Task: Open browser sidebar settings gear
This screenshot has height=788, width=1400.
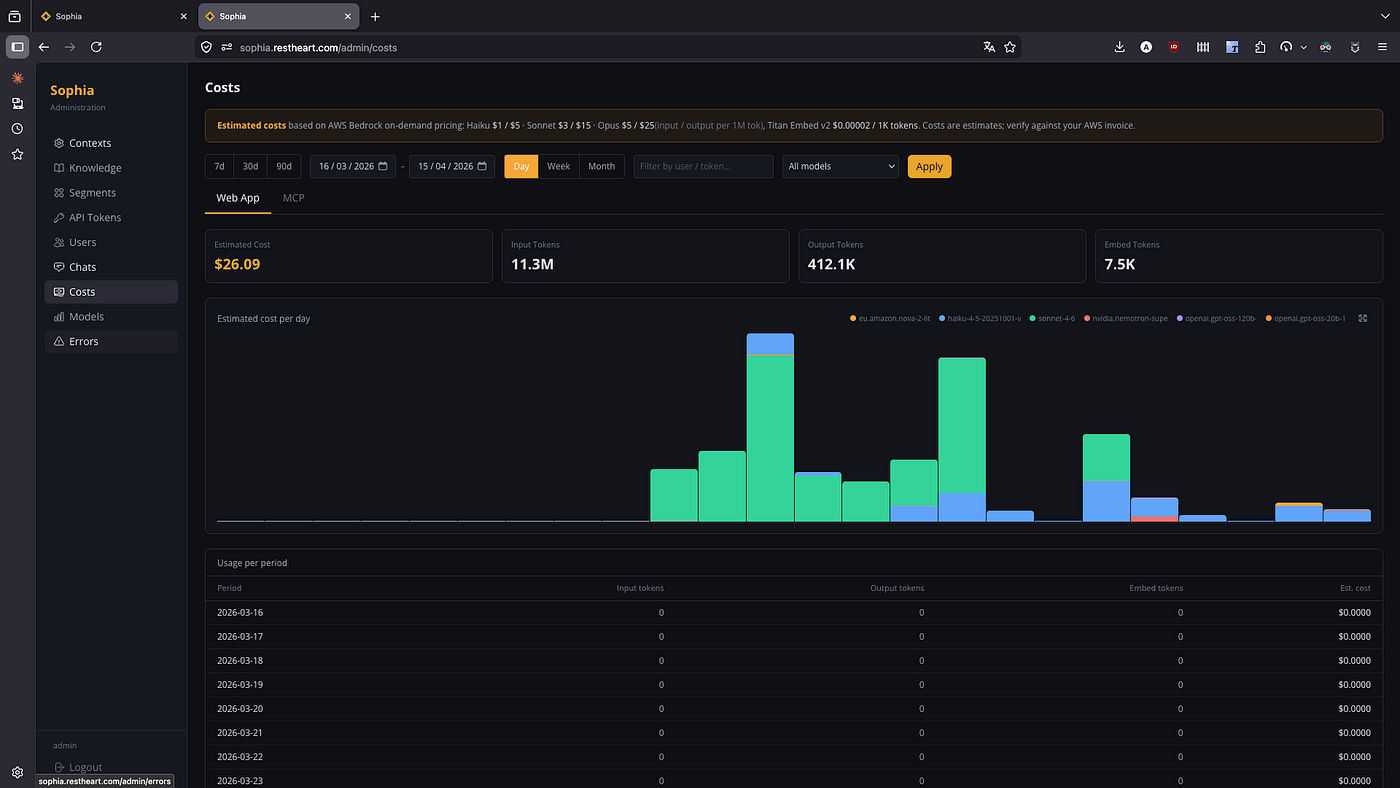Action: 17,772
